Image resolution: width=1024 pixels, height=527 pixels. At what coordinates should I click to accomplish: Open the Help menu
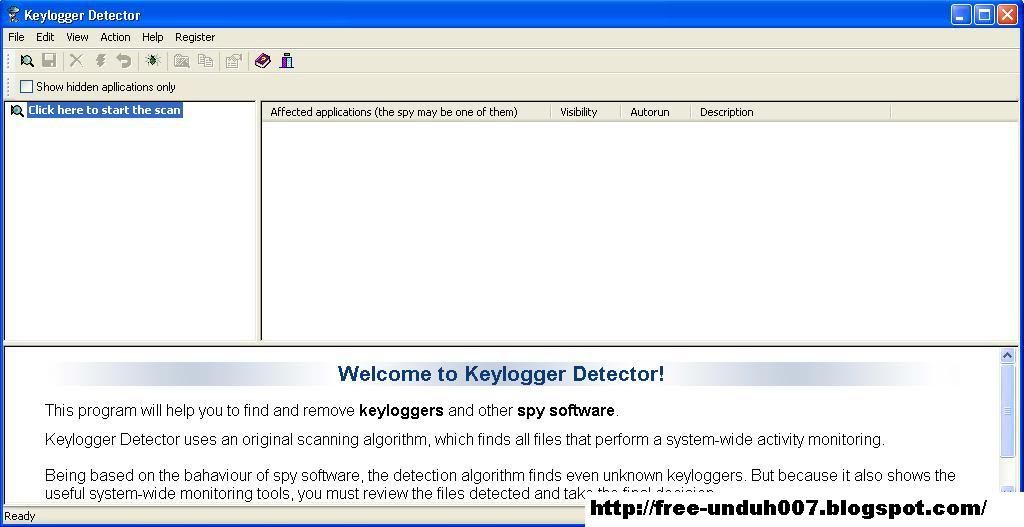[153, 37]
